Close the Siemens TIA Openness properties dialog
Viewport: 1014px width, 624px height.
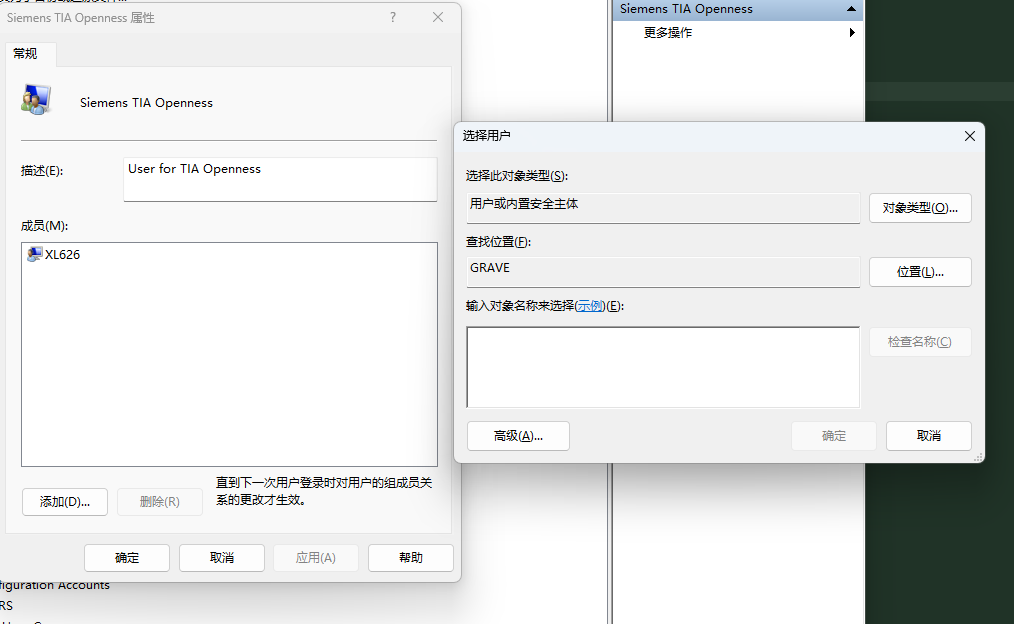click(x=438, y=17)
